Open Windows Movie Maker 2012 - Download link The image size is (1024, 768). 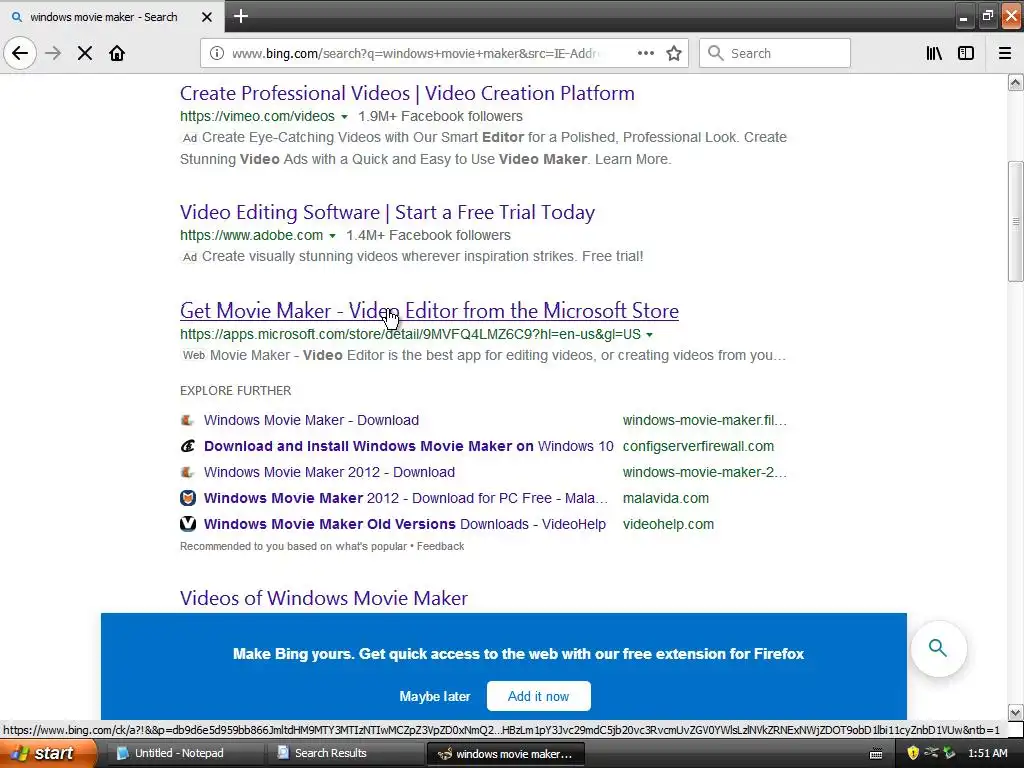click(x=329, y=472)
